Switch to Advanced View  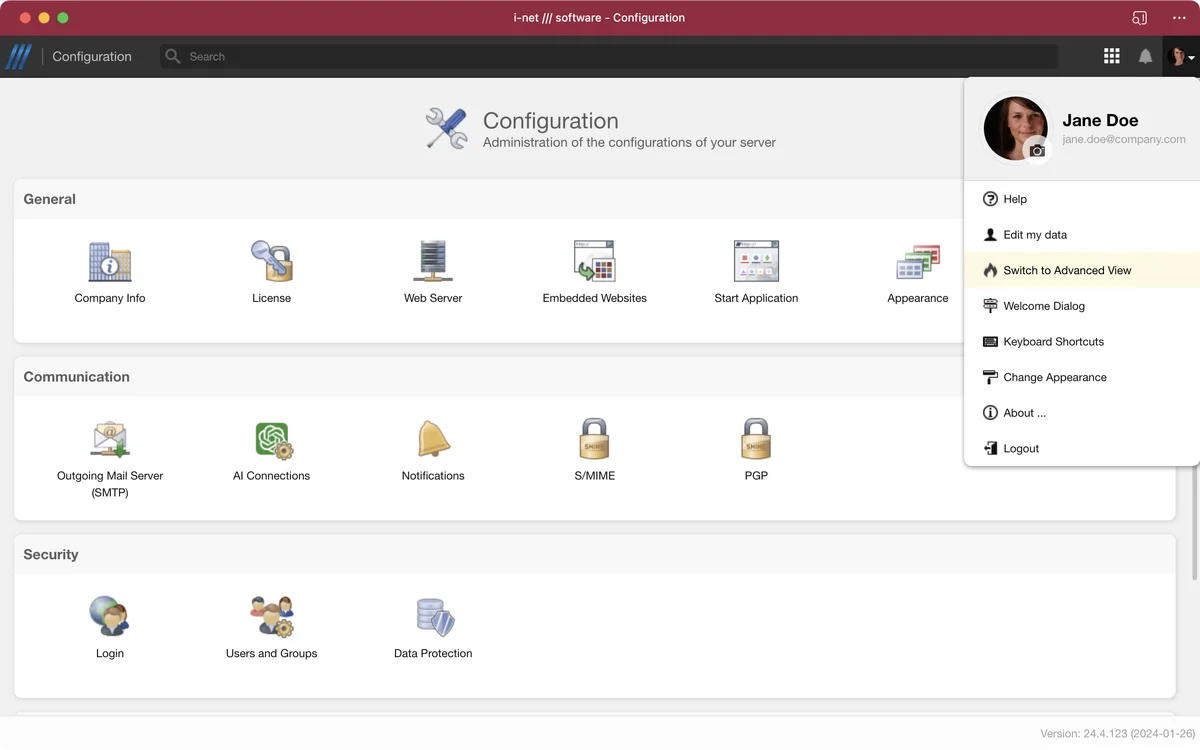click(x=1067, y=270)
